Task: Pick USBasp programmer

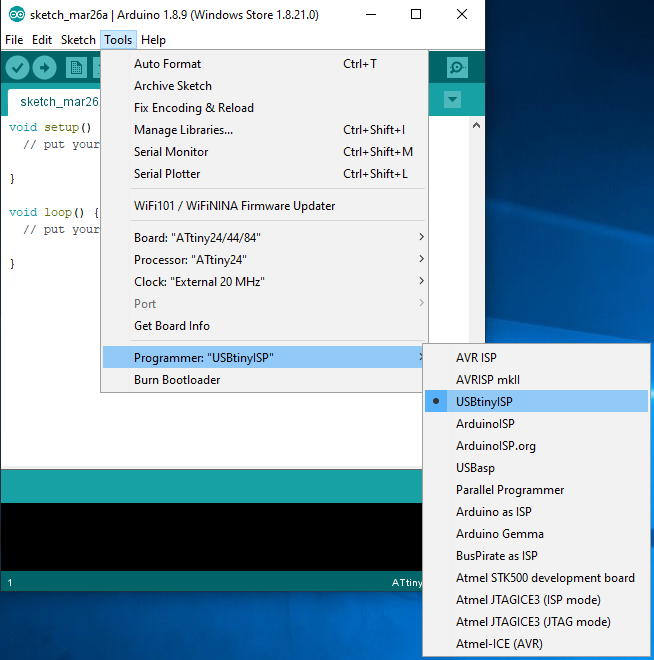Action: pos(536,468)
